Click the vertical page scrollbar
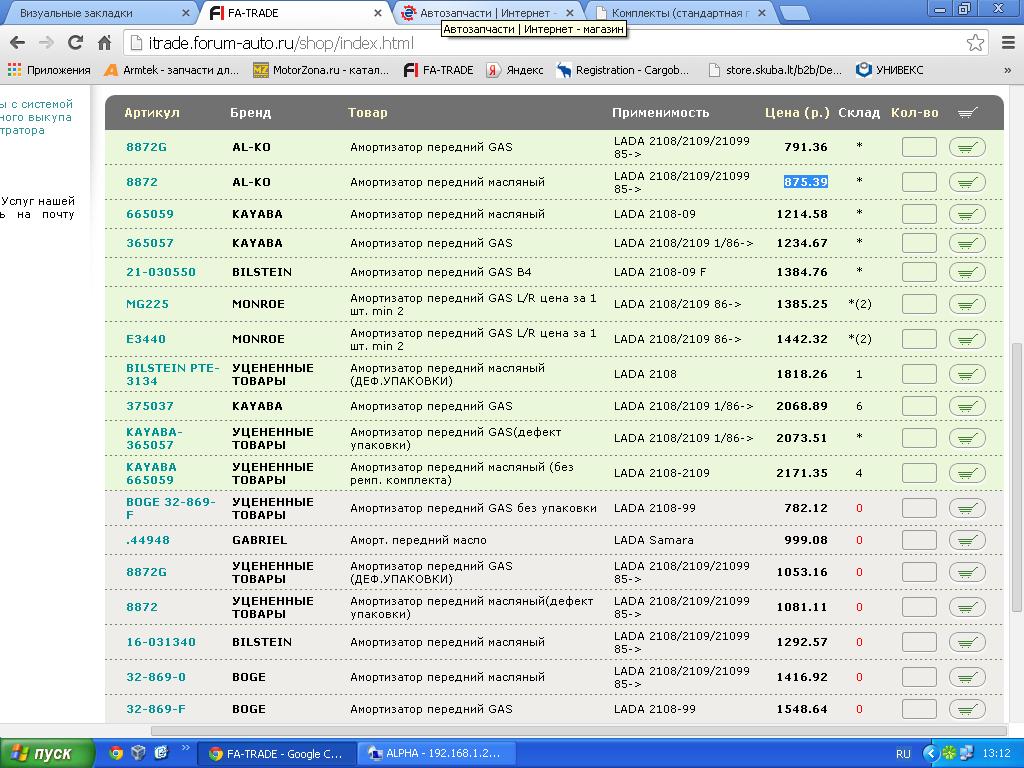The image size is (1024, 768). 1017,477
